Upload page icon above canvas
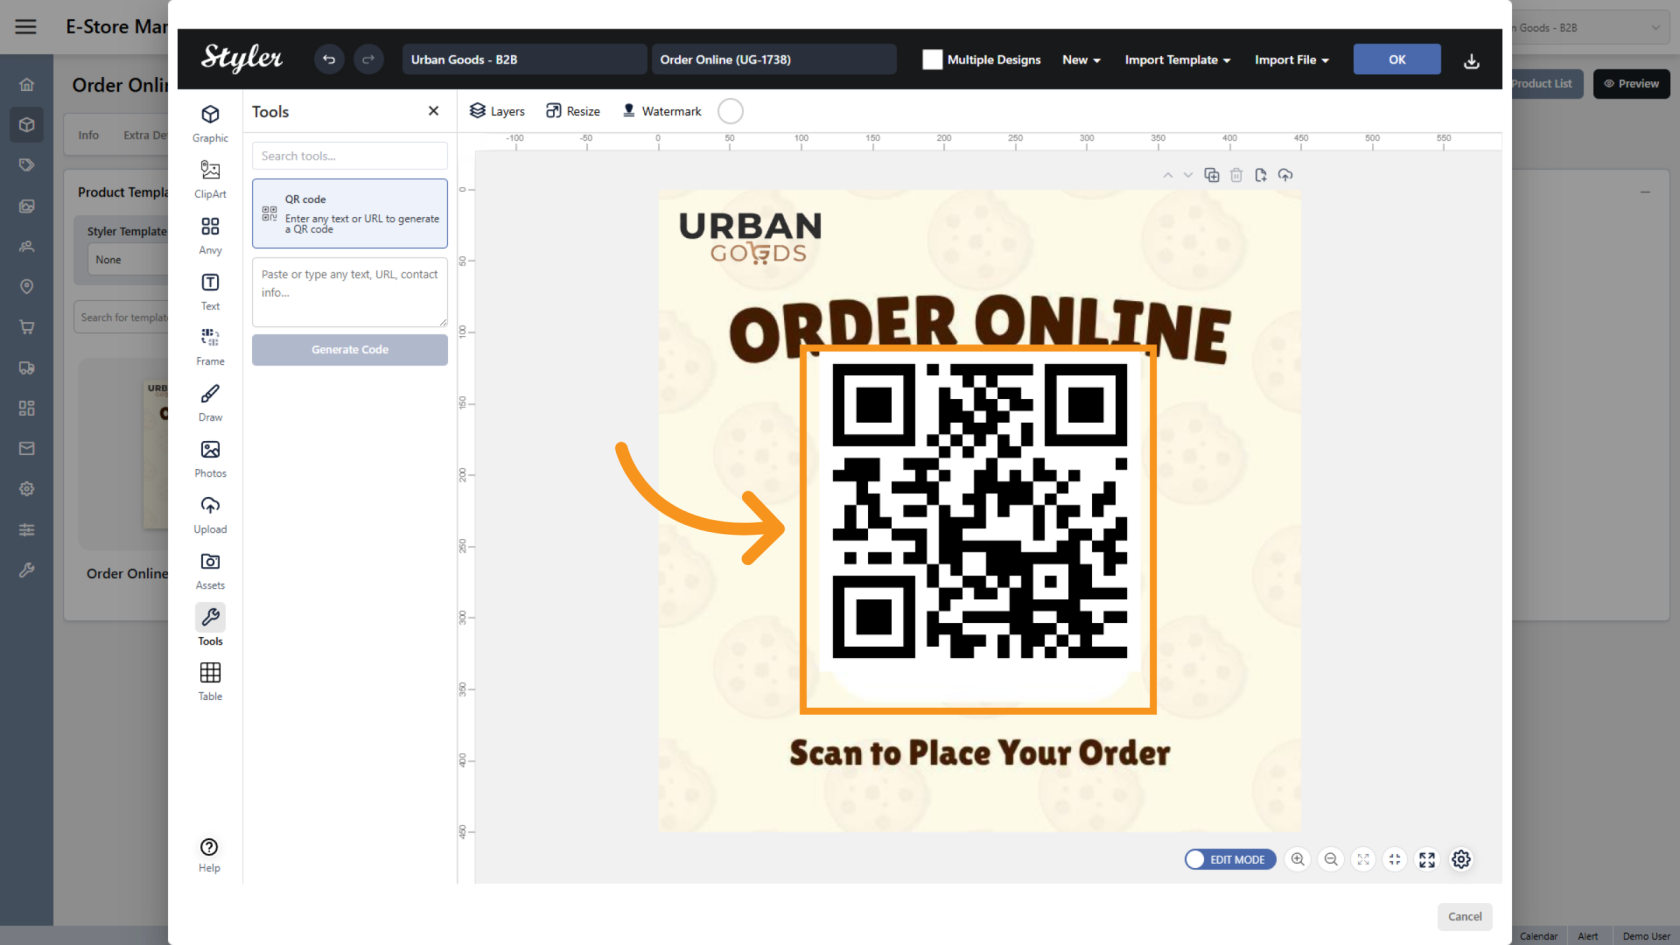Screen dimensions: 1680x945 point(1286,175)
